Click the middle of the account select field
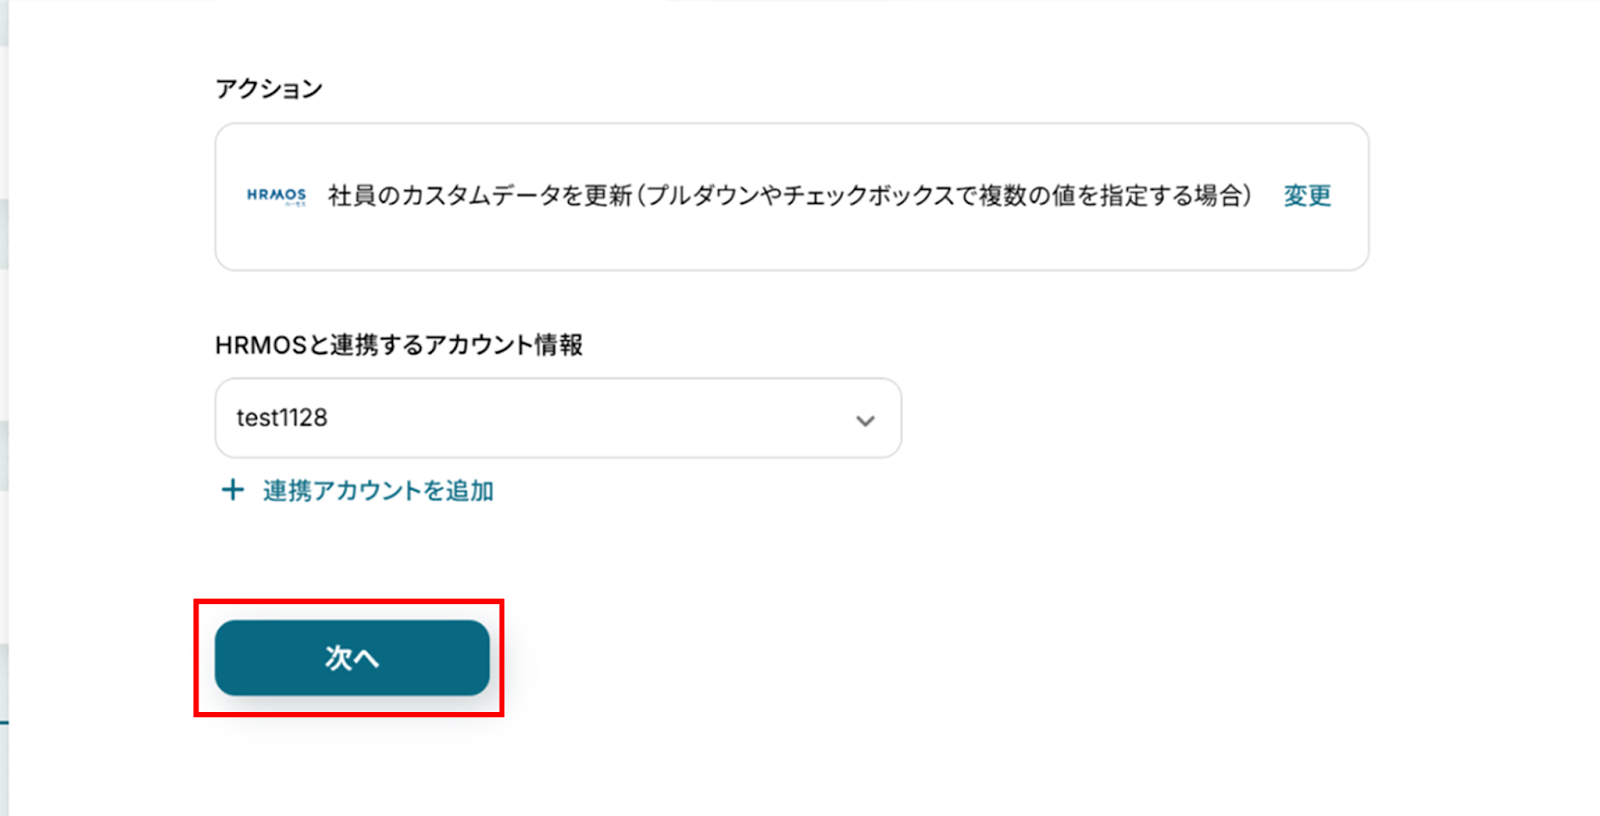 pos(558,418)
